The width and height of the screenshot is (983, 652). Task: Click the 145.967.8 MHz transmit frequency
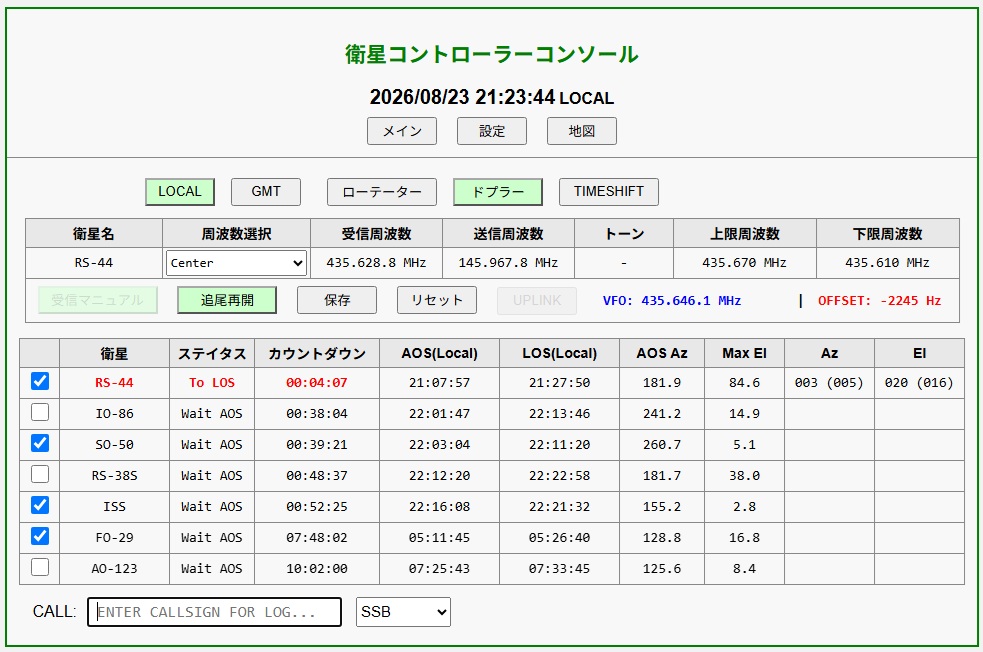point(508,263)
